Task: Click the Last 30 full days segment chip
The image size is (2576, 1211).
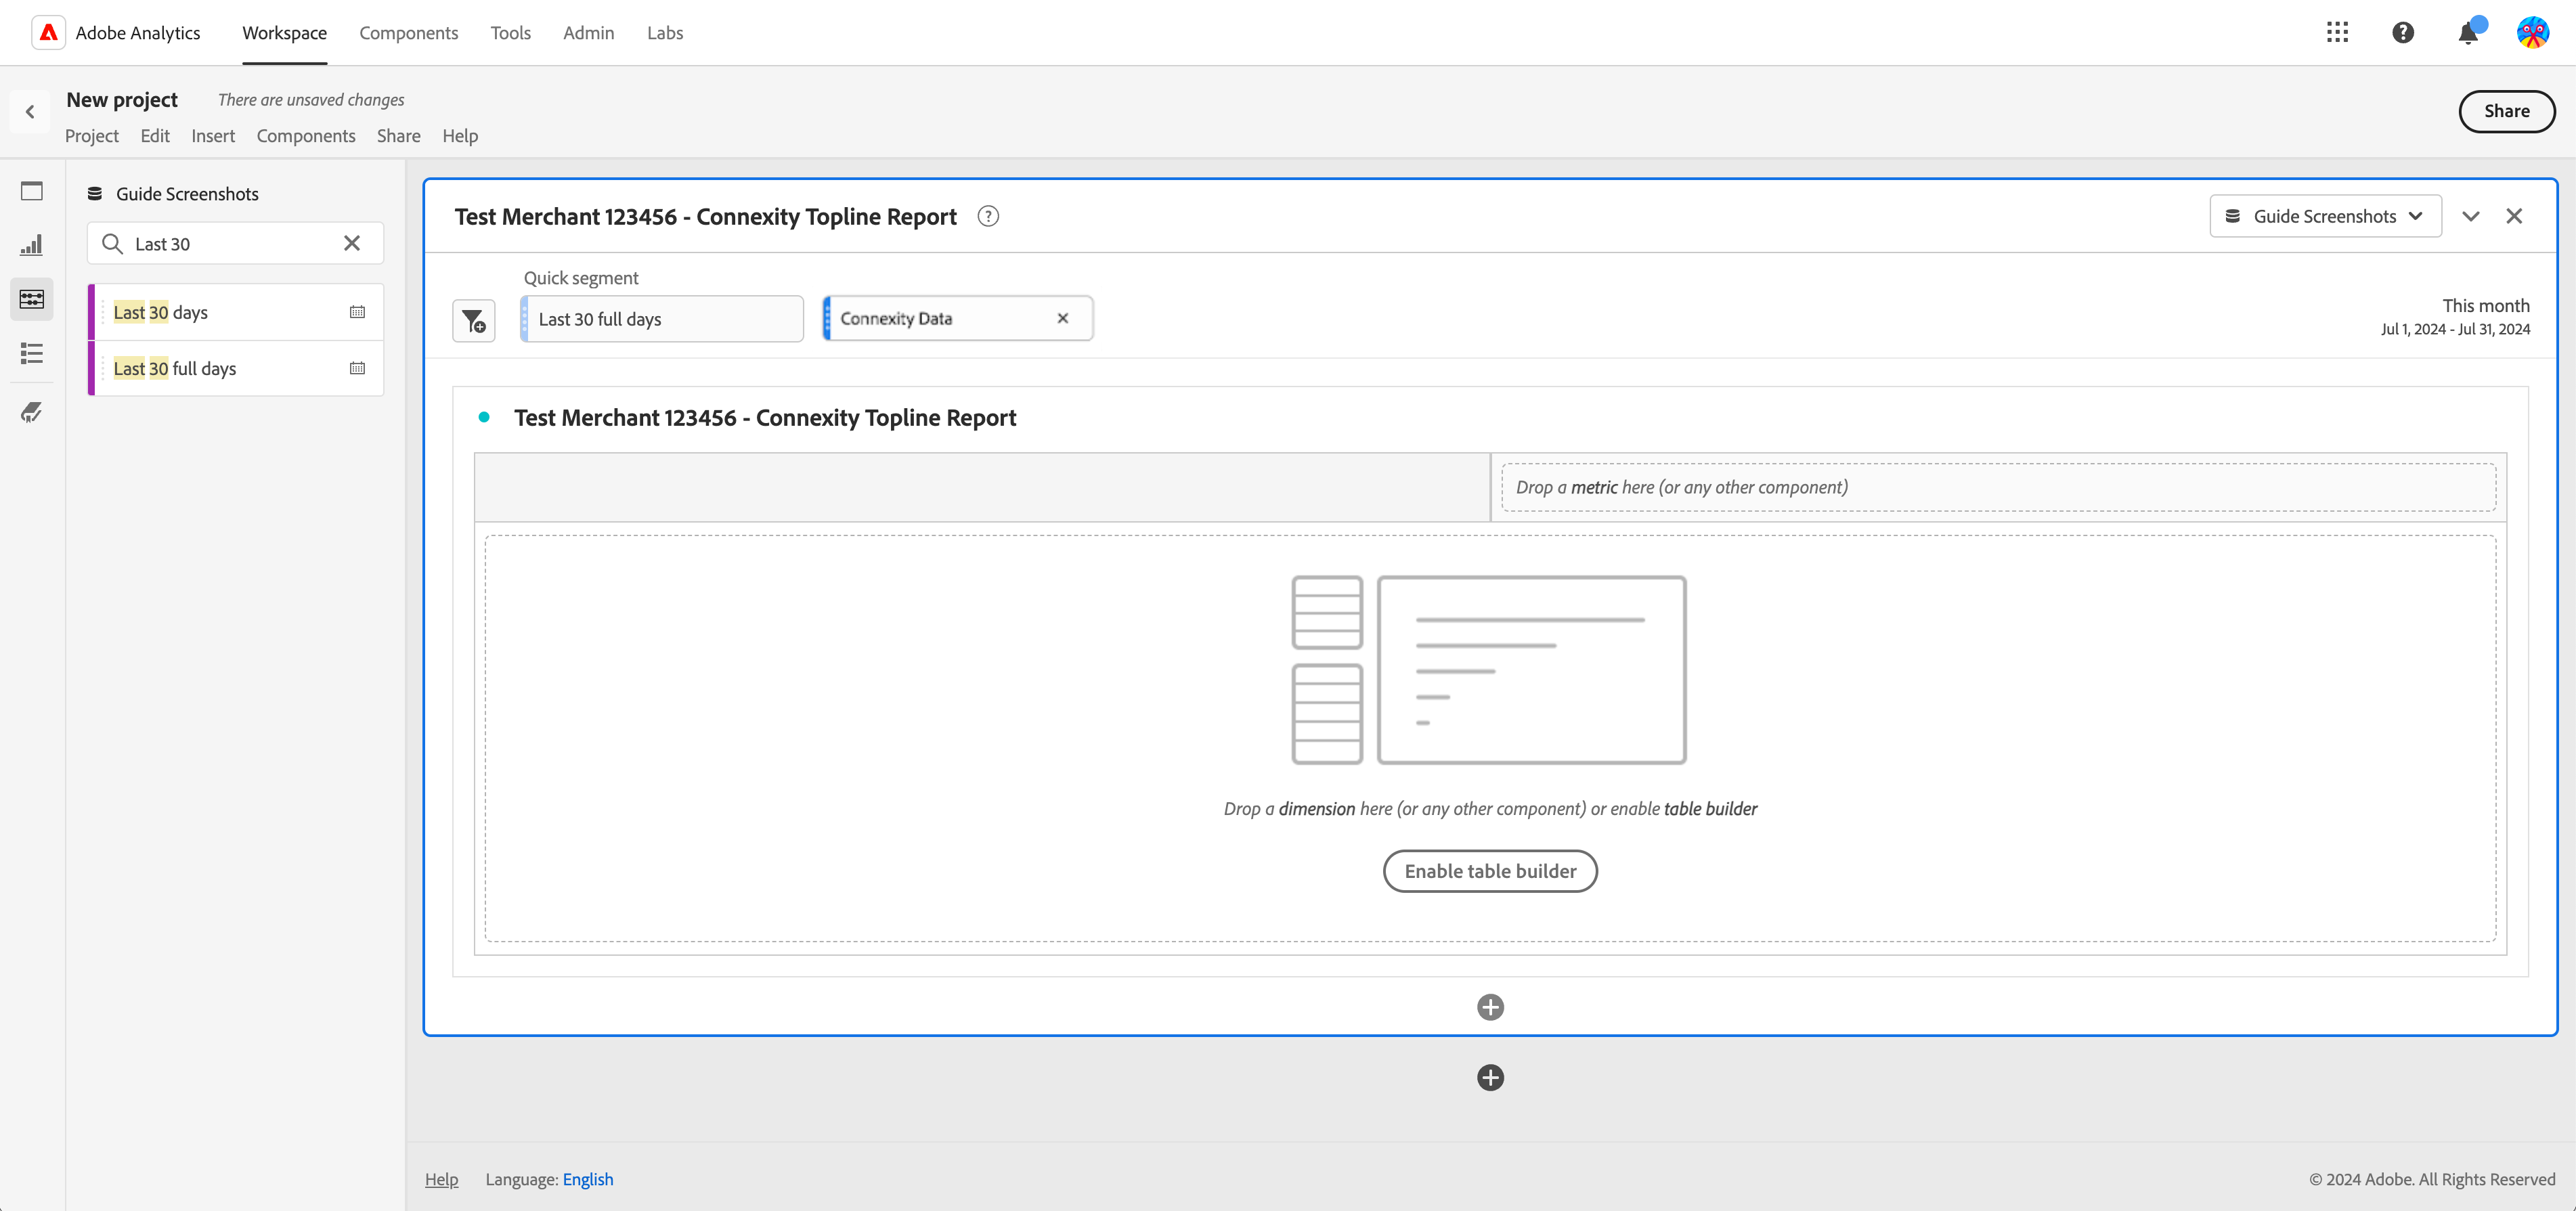Action: [662, 319]
